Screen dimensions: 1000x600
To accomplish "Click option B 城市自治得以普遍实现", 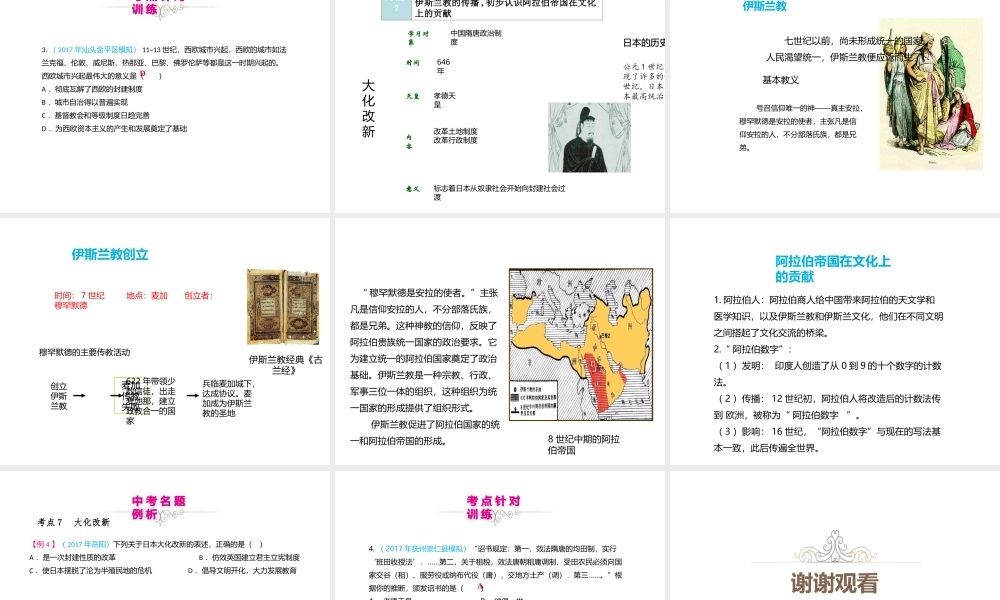I will (85, 102).
